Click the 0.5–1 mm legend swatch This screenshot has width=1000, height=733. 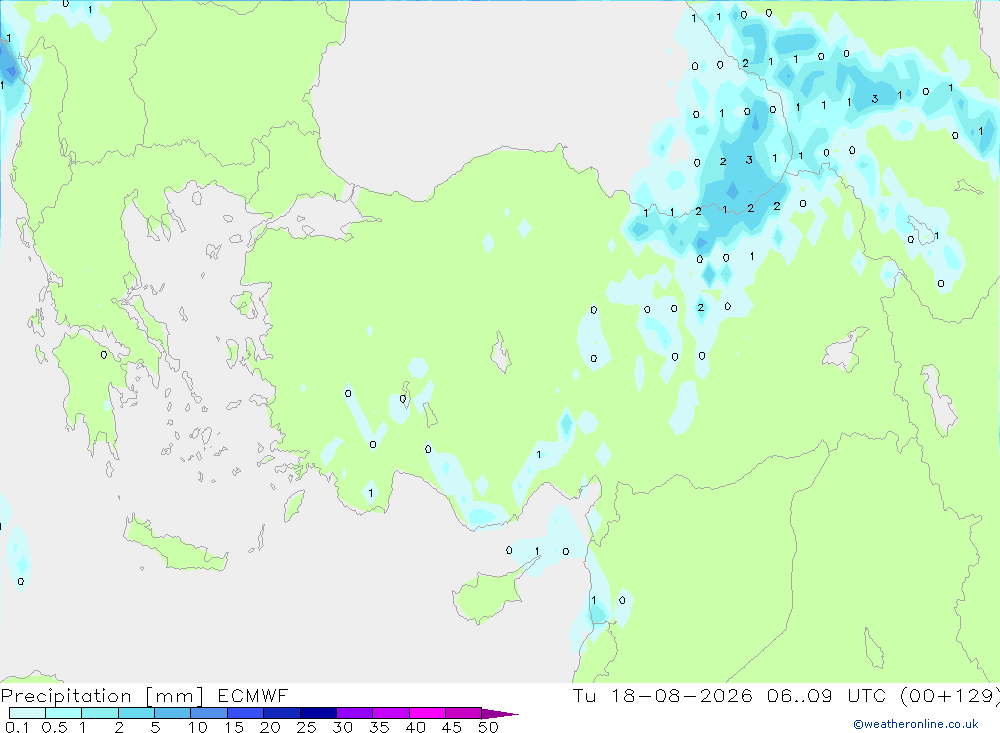click(63, 713)
